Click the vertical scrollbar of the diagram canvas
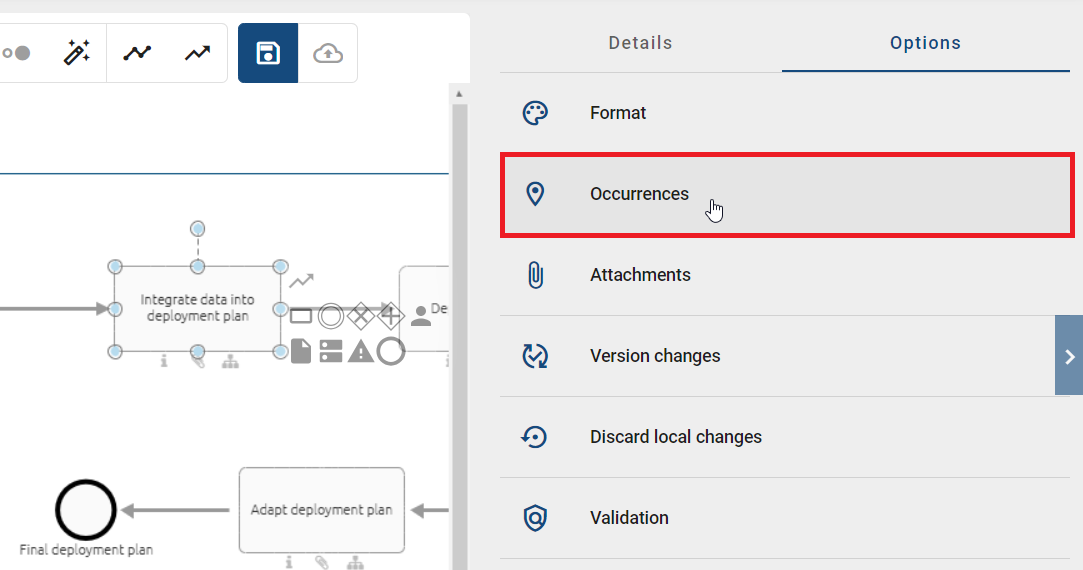This screenshot has width=1083, height=570. coord(460,337)
